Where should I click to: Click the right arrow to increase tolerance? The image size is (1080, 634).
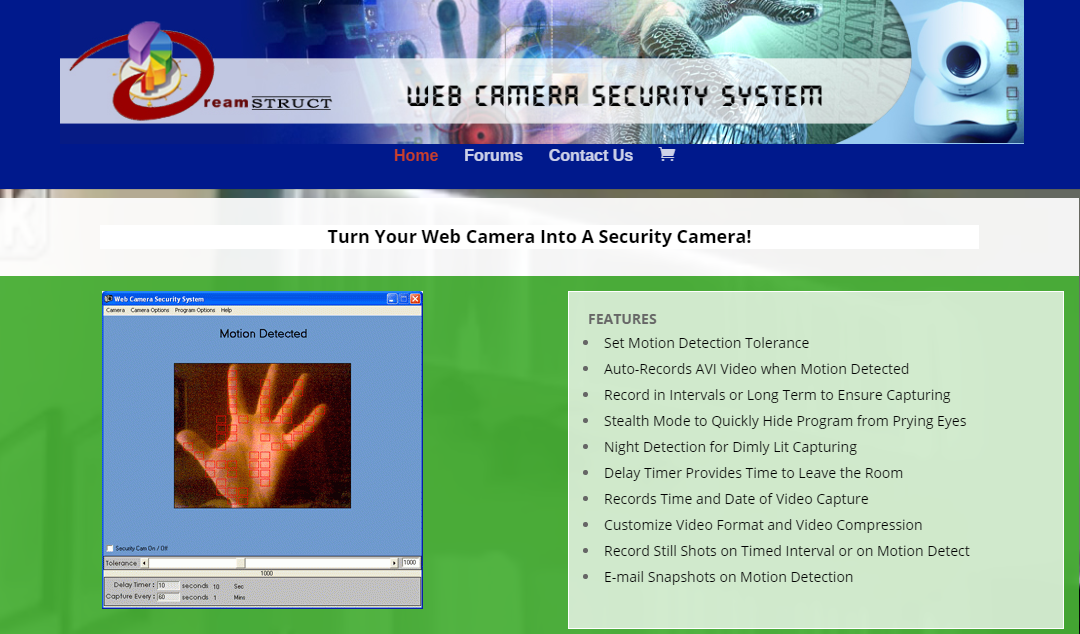tap(394, 561)
